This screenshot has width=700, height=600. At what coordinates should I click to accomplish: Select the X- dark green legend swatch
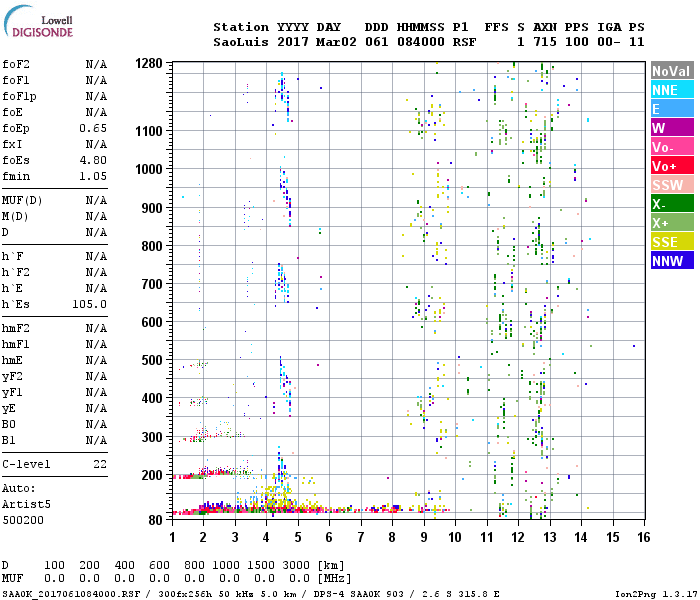[672, 204]
